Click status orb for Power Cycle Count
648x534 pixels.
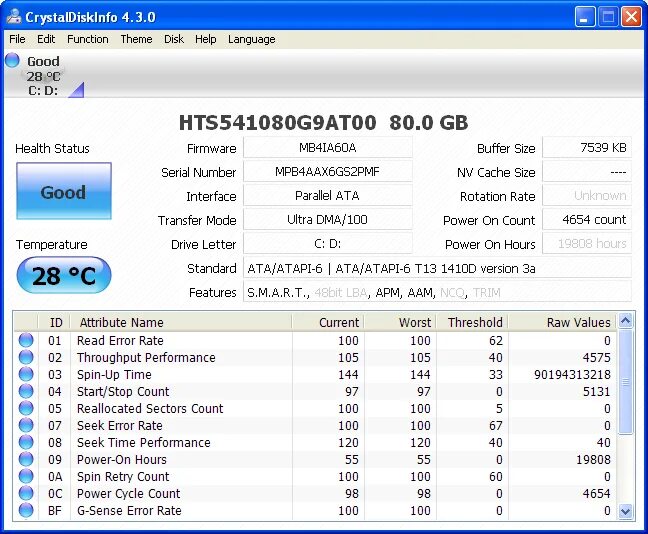26,493
